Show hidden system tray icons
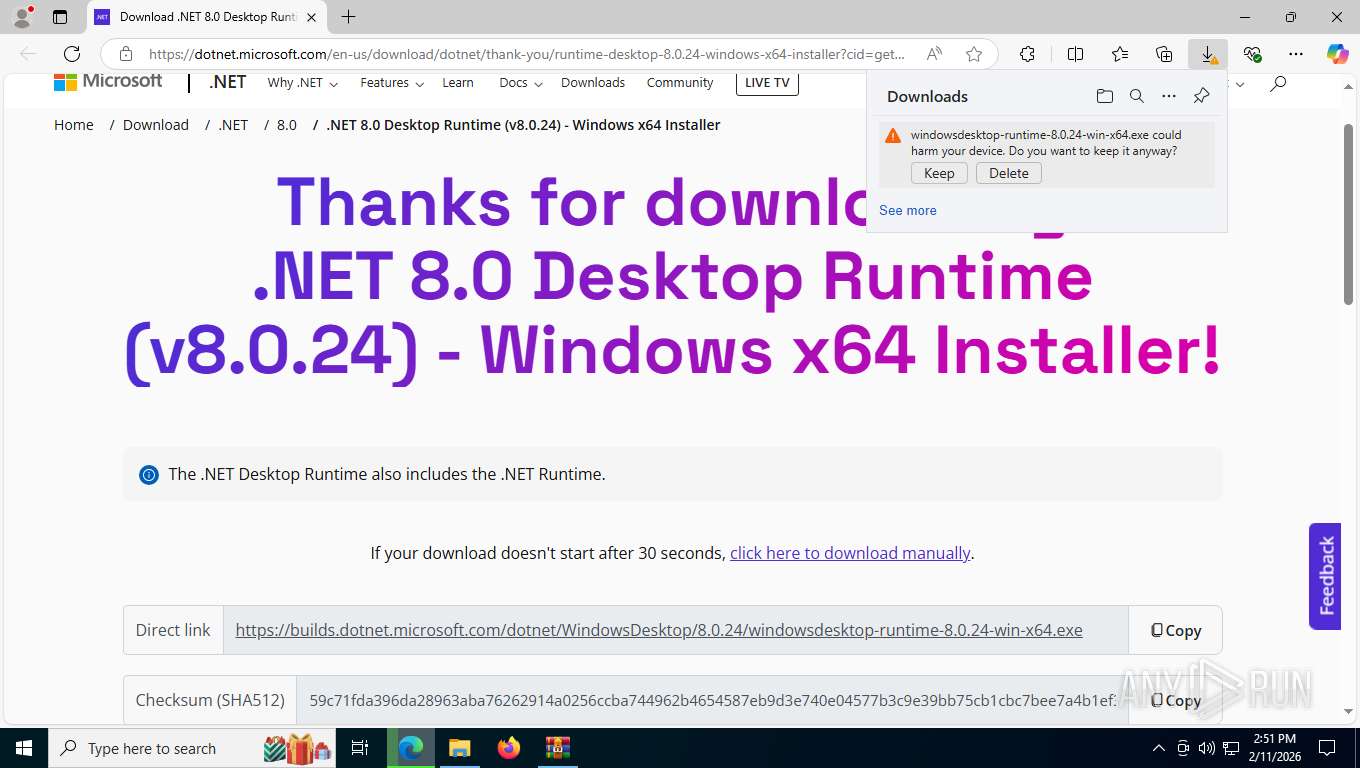 [1159, 748]
